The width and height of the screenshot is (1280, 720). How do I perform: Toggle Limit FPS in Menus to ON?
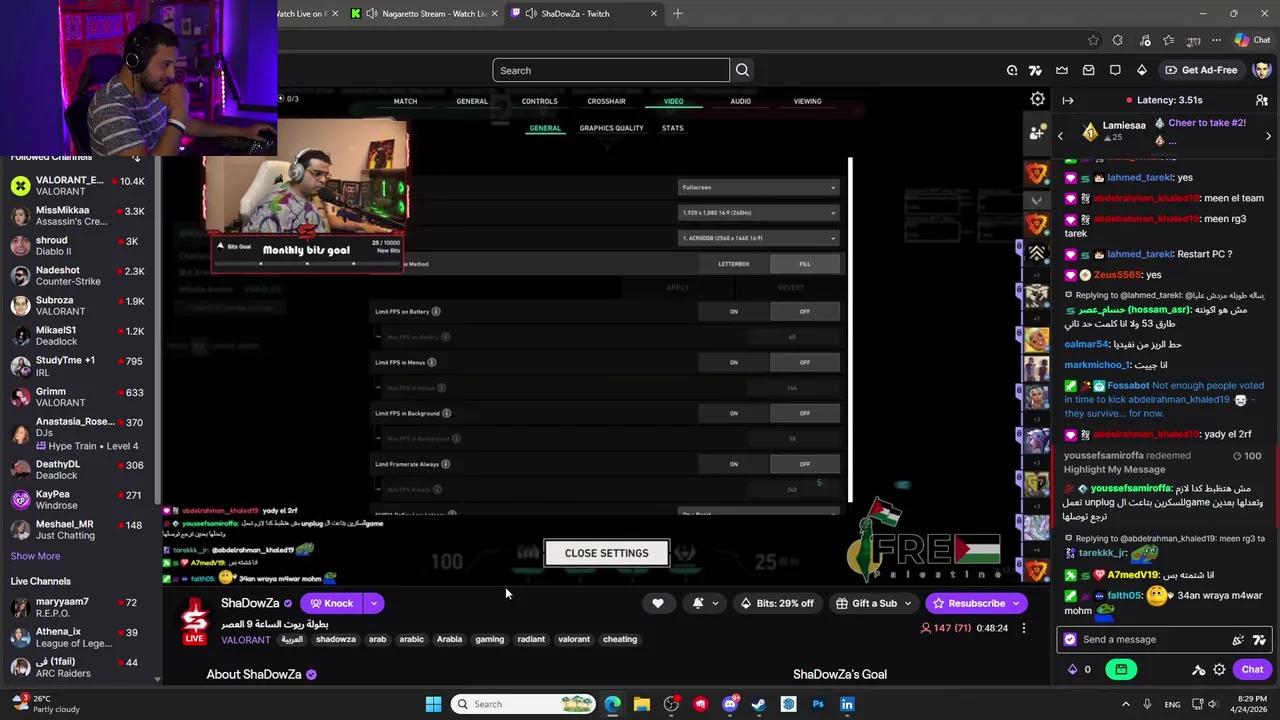[x=734, y=362]
